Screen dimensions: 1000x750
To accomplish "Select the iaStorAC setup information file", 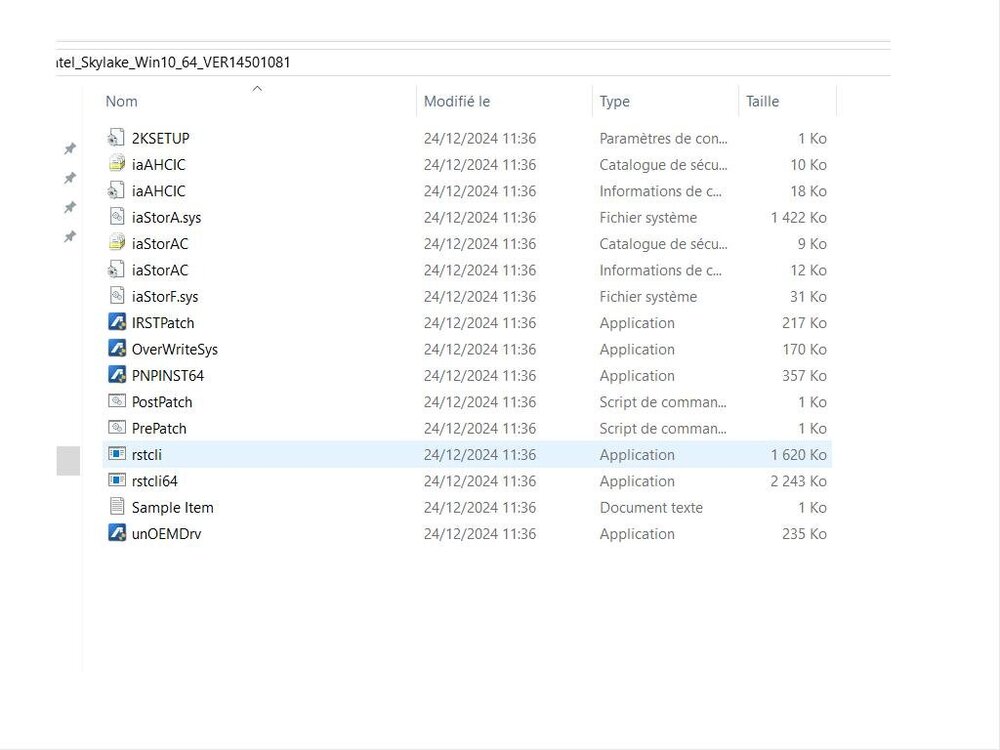I will pyautogui.click(x=159, y=270).
